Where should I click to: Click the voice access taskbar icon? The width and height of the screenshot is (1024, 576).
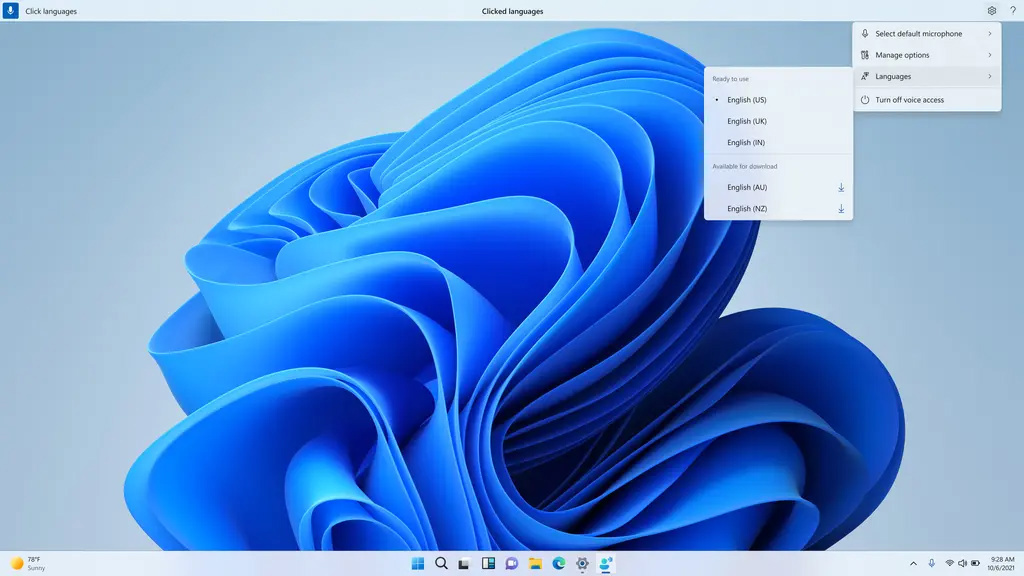pyautogui.click(x=605, y=563)
